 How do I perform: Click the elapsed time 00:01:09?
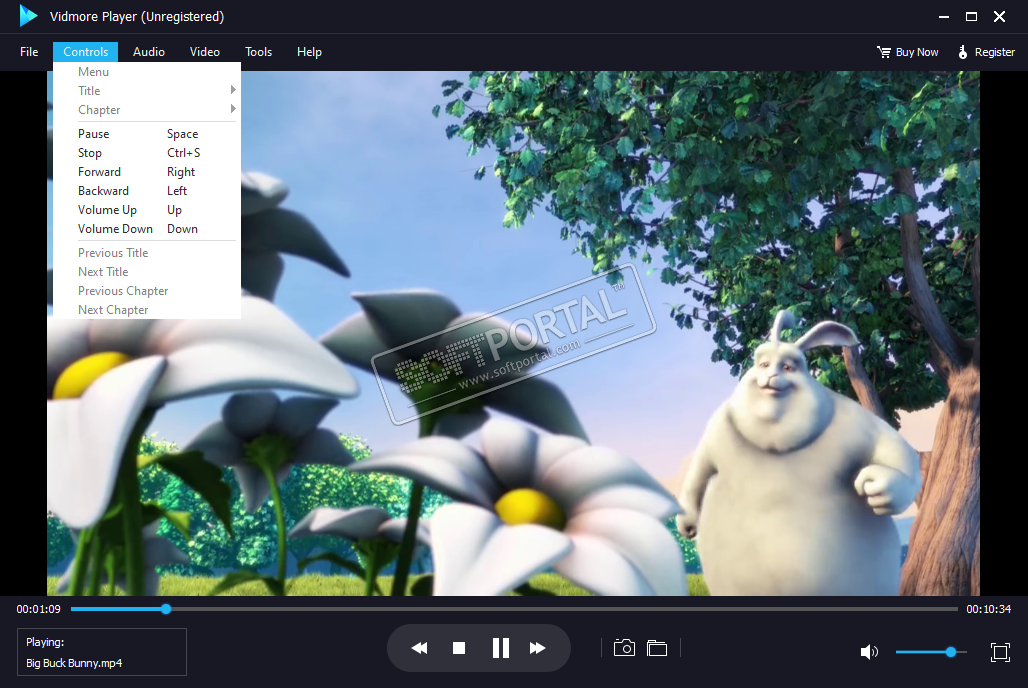pyautogui.click(x=39, y=609)
